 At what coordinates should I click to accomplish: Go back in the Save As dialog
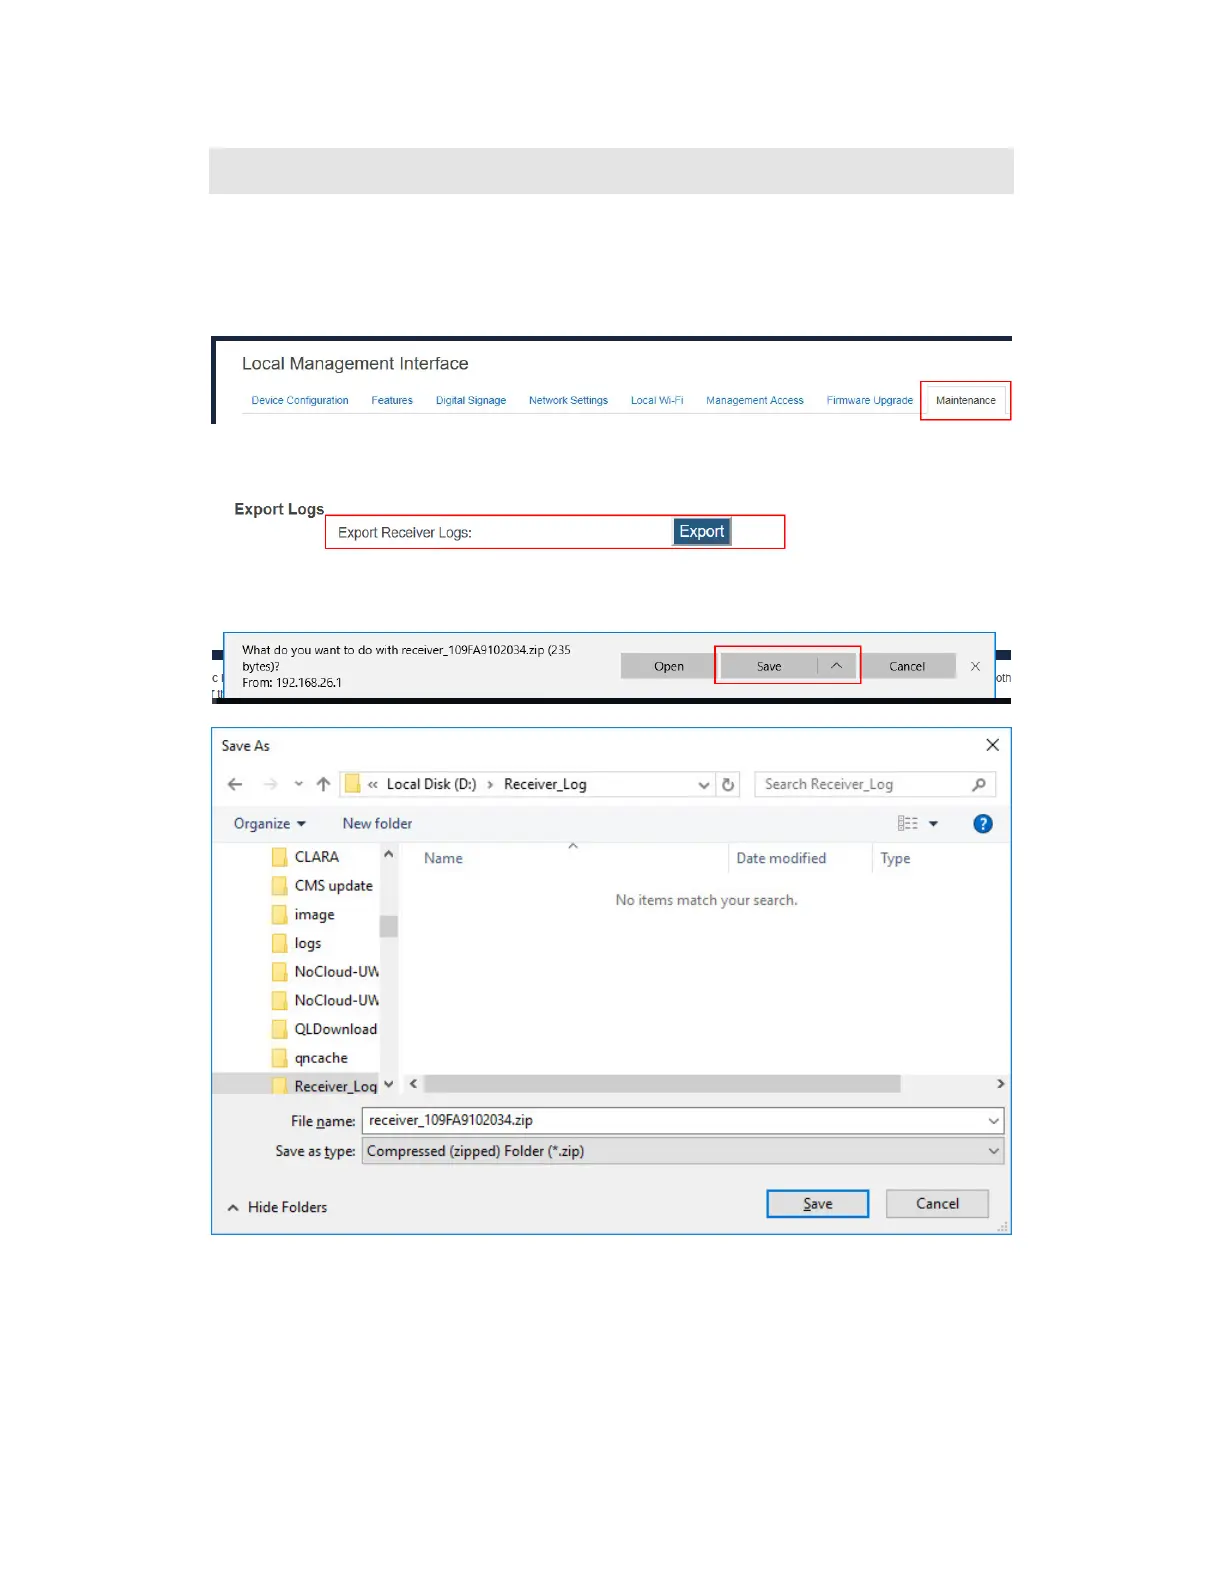click(x=235, y=785)
